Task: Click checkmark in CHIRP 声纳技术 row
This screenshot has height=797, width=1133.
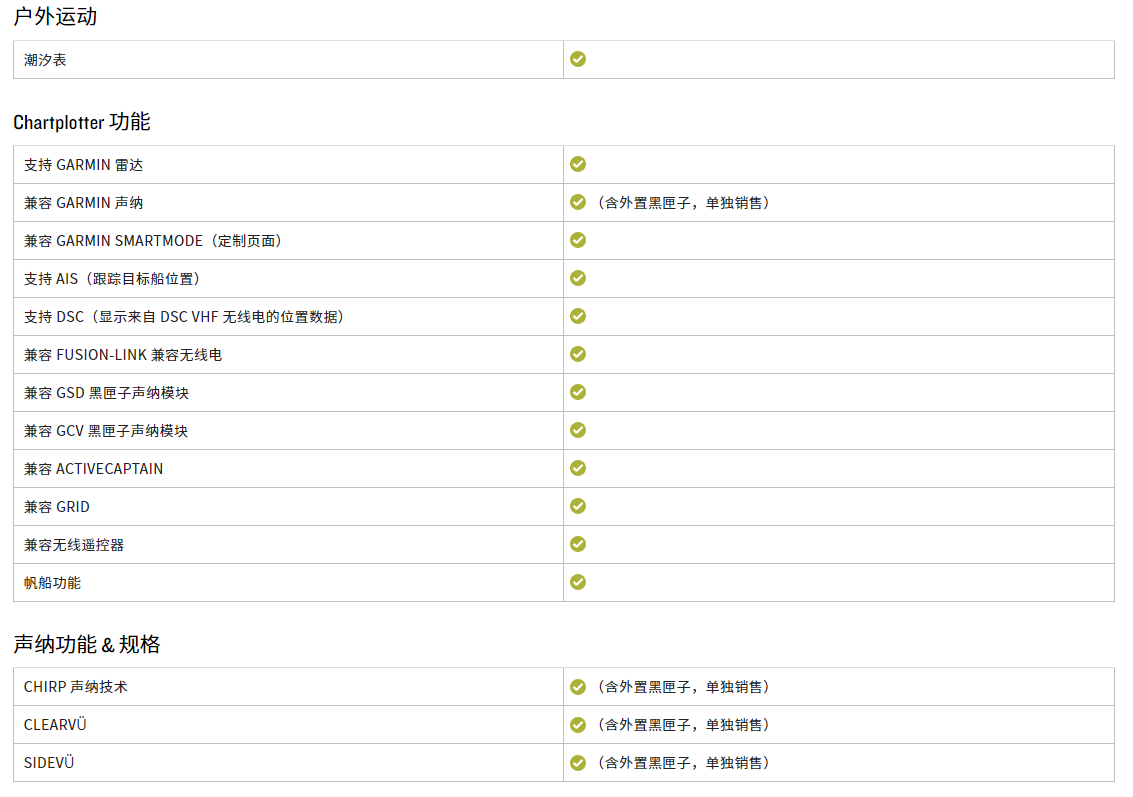Action: click(x=578, y=686)
